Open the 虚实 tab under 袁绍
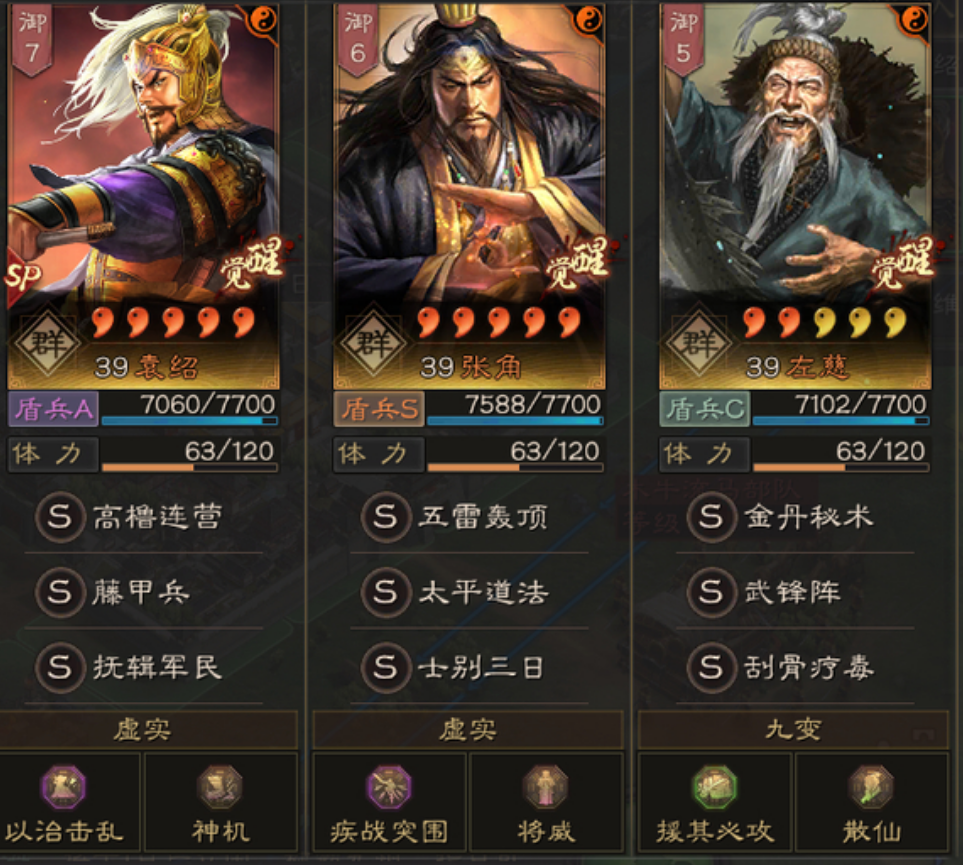 click(144, 730)
